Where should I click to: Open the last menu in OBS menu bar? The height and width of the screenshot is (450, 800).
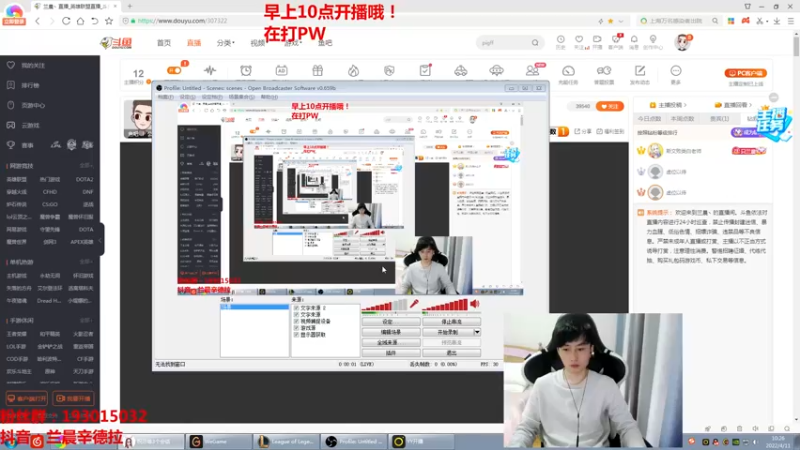(x=269, y=97)
